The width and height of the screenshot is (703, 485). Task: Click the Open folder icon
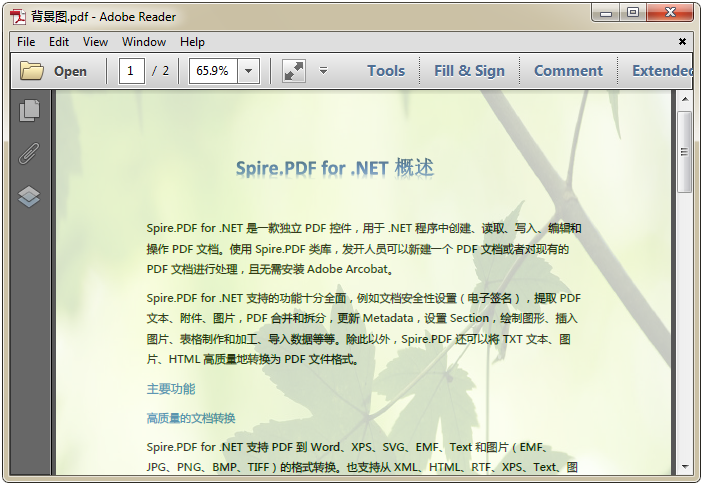coord(32,71)
